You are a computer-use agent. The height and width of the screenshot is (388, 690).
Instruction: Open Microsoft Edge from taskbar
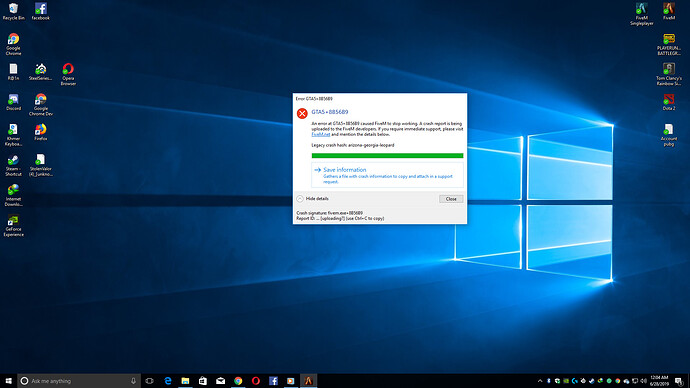168,381
